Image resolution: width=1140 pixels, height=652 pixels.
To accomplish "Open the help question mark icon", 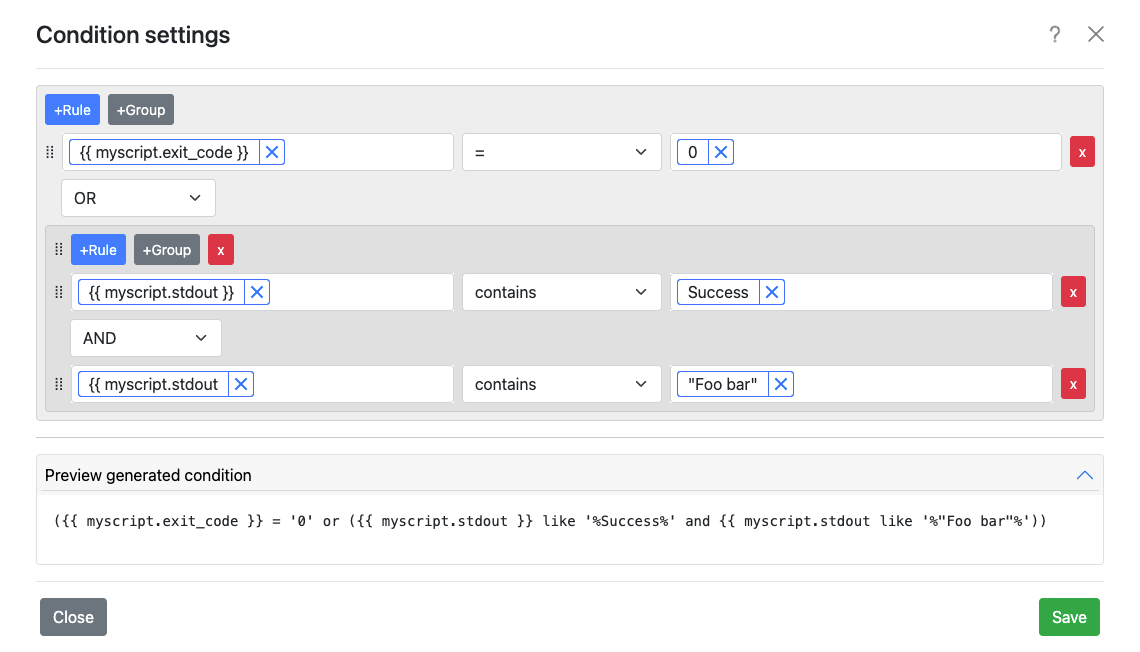I will point(1054,35).
